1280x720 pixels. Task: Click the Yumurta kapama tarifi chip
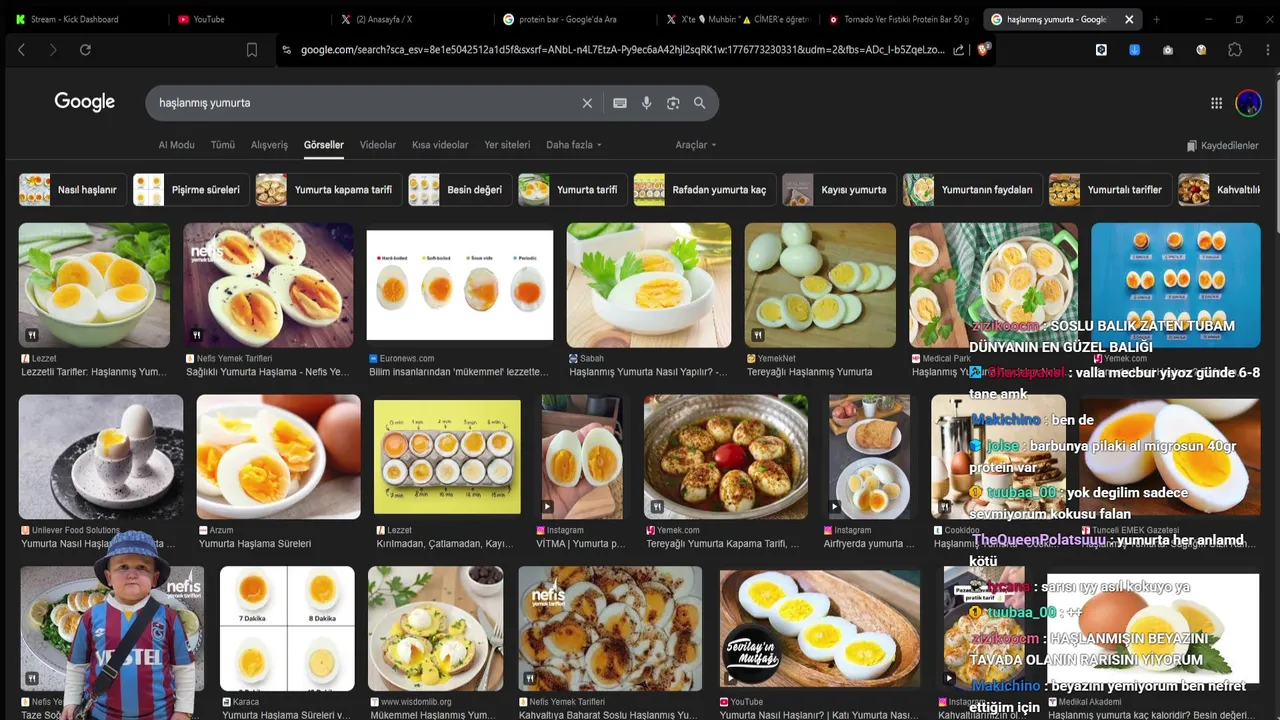329,190
